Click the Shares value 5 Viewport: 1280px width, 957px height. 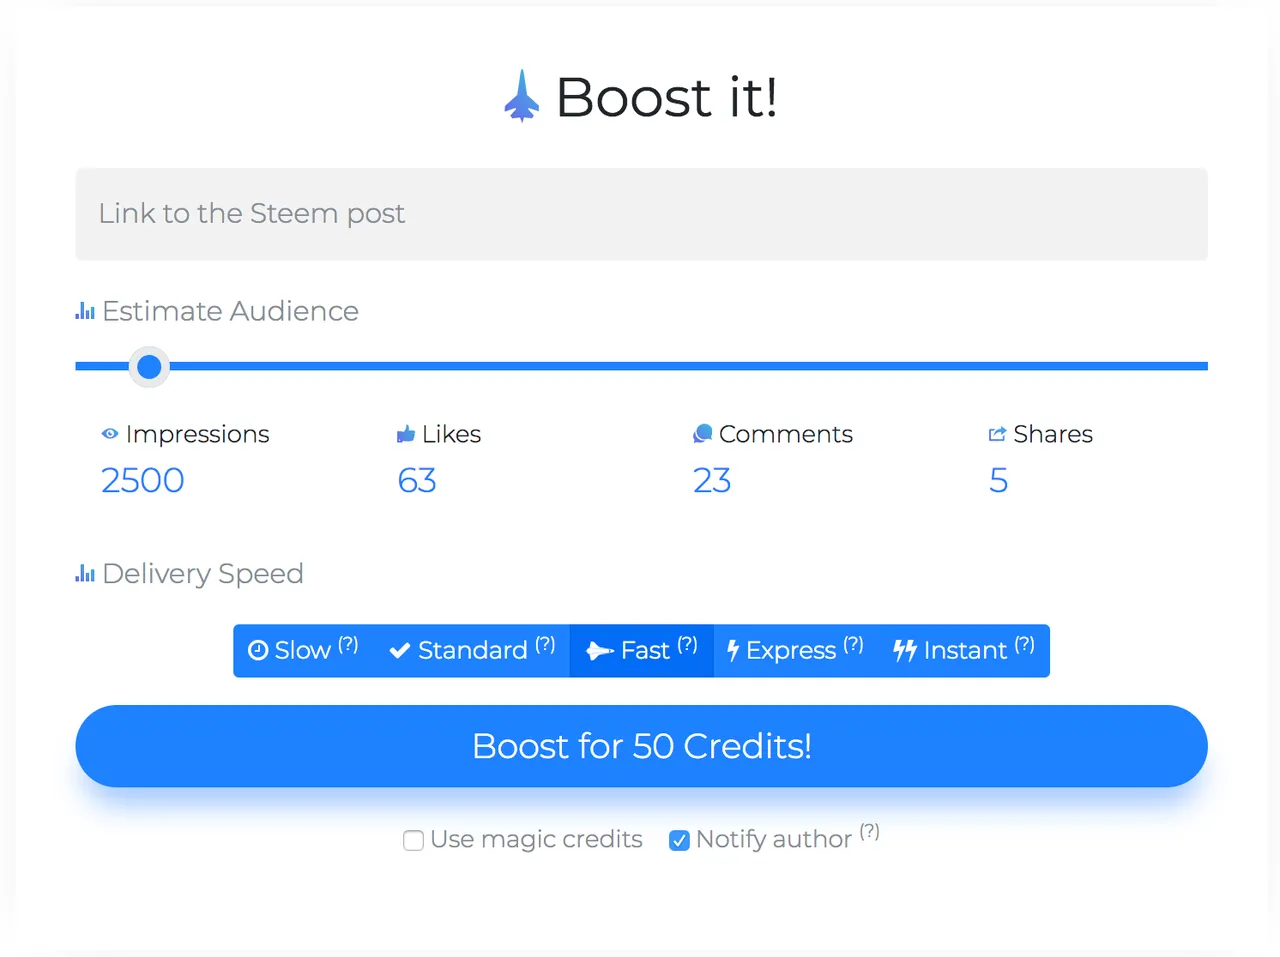pos(998,481)
